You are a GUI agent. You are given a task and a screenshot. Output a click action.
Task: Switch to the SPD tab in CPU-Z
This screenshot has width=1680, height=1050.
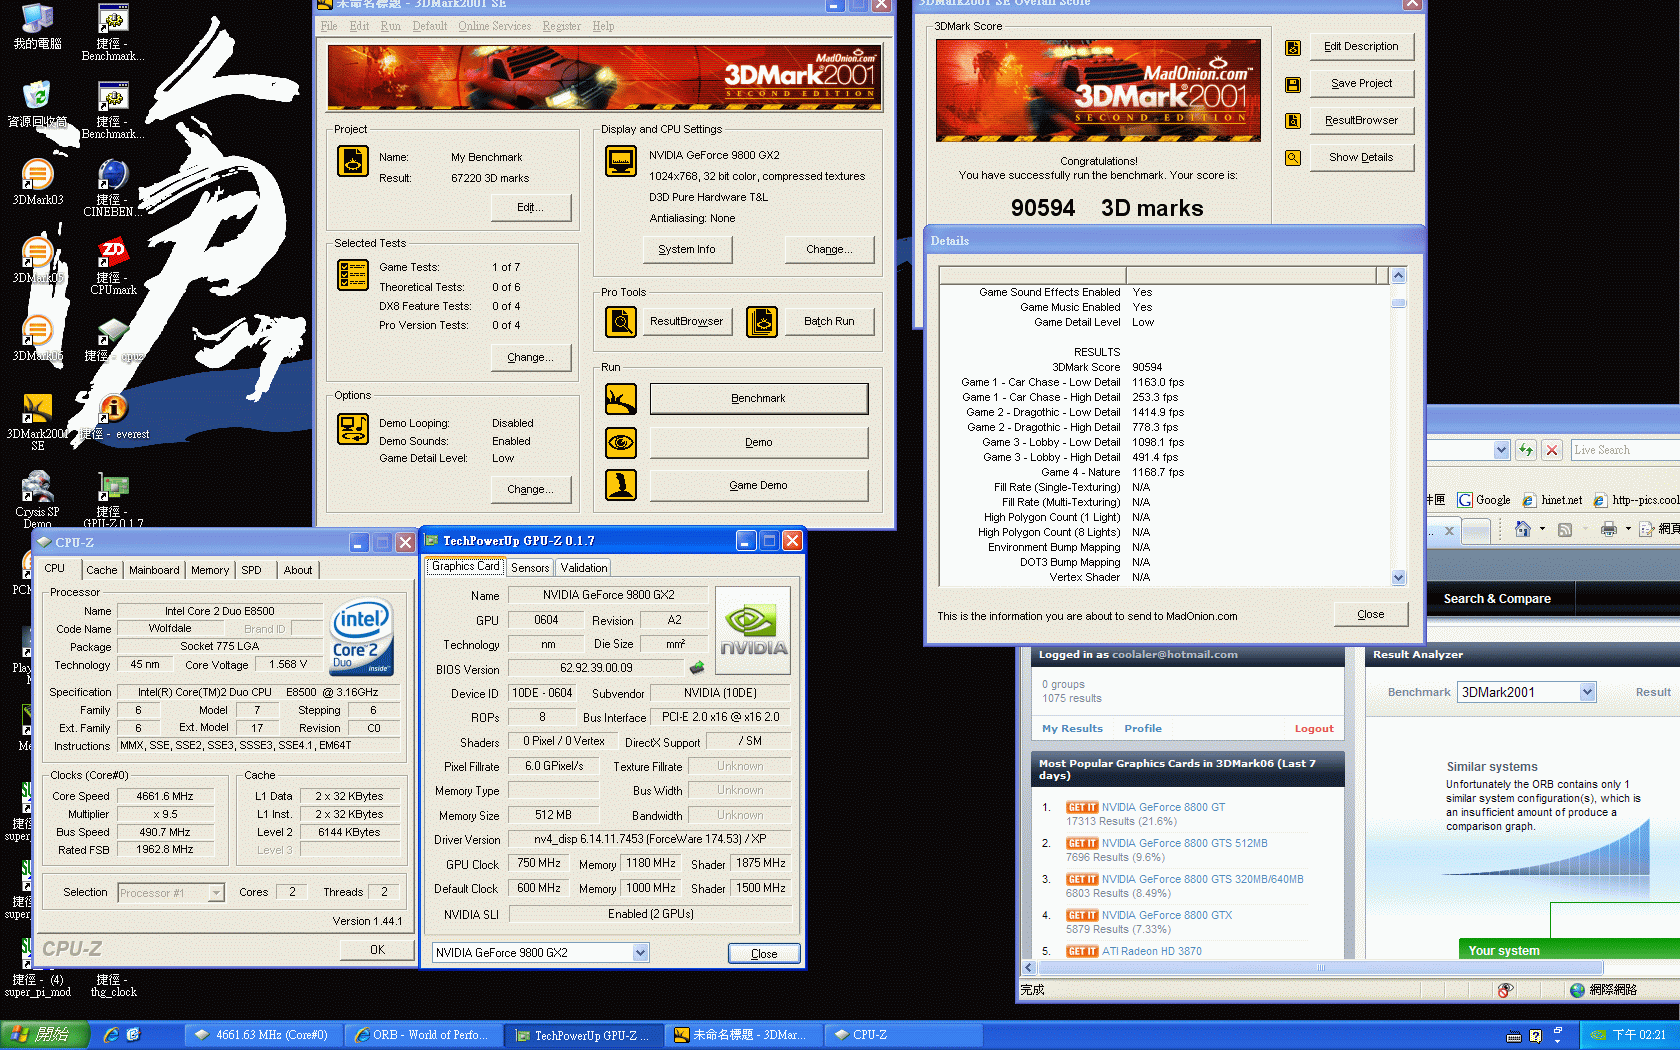tap(251, 570)
